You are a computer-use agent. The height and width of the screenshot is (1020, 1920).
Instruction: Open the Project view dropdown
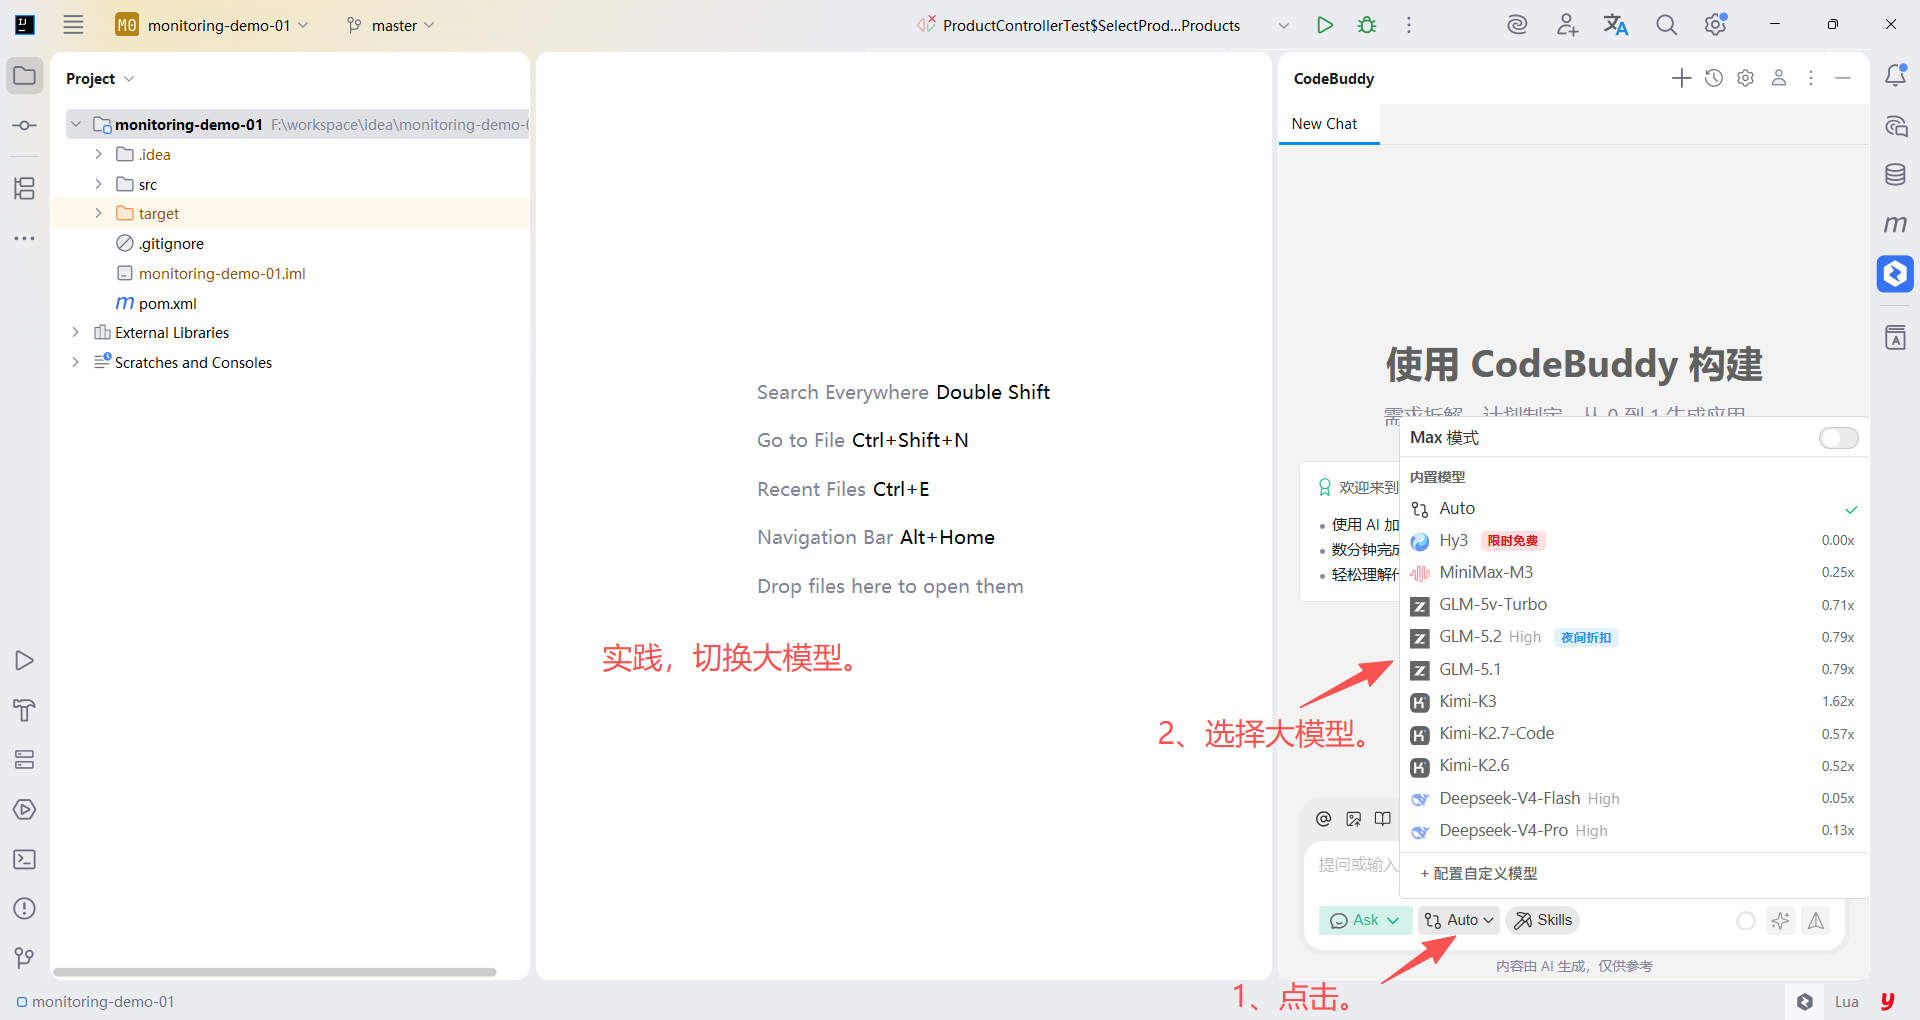pyautogui.click(x=100, y=78)
